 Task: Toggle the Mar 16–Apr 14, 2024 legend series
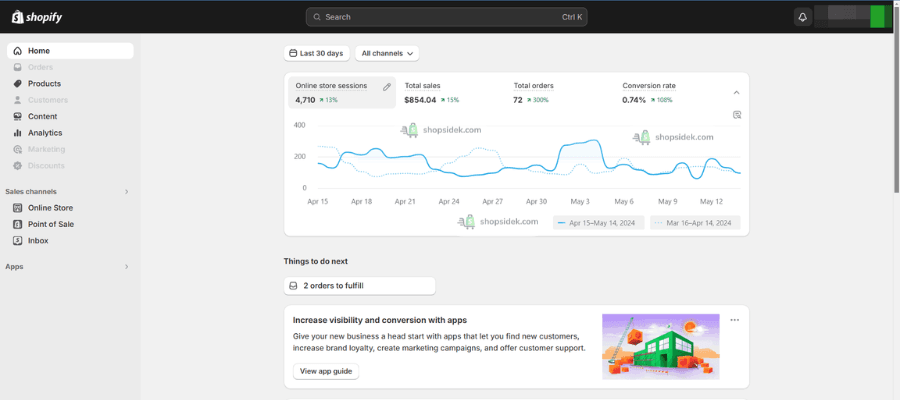(x=695, y=223)
